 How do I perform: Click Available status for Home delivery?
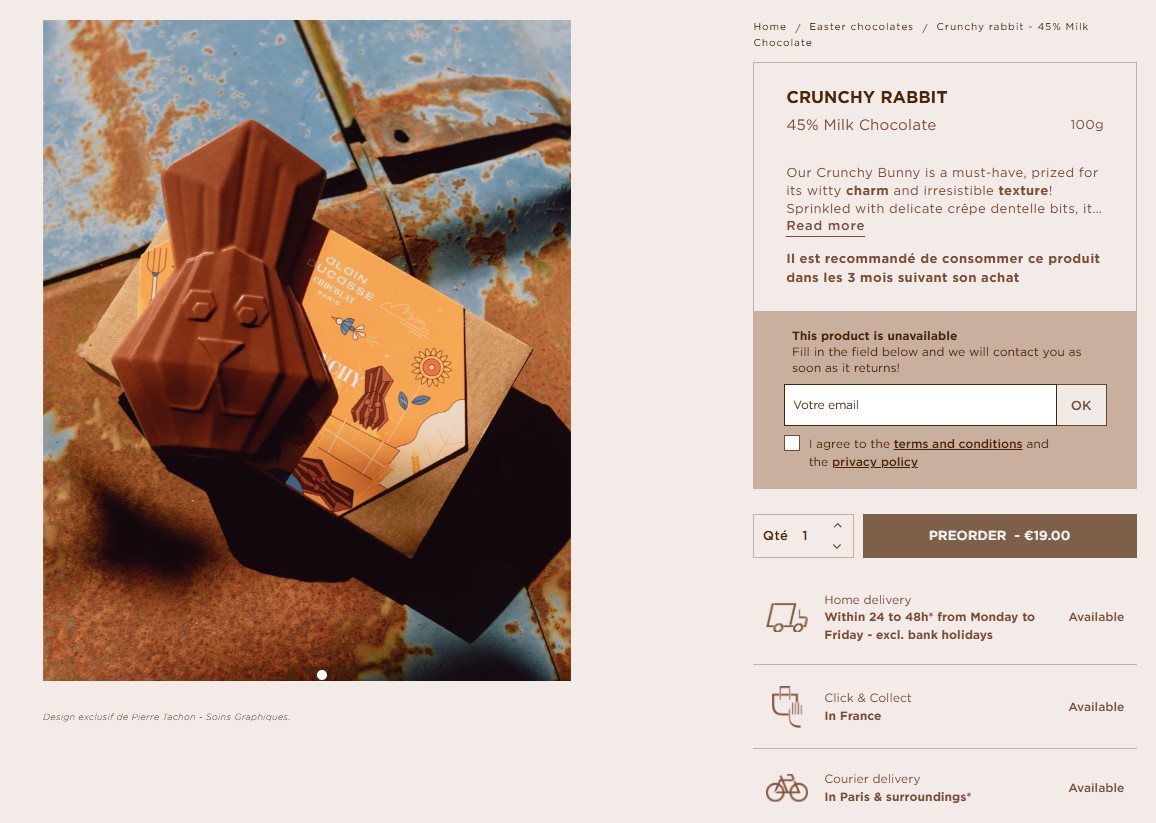(1096, 617)
